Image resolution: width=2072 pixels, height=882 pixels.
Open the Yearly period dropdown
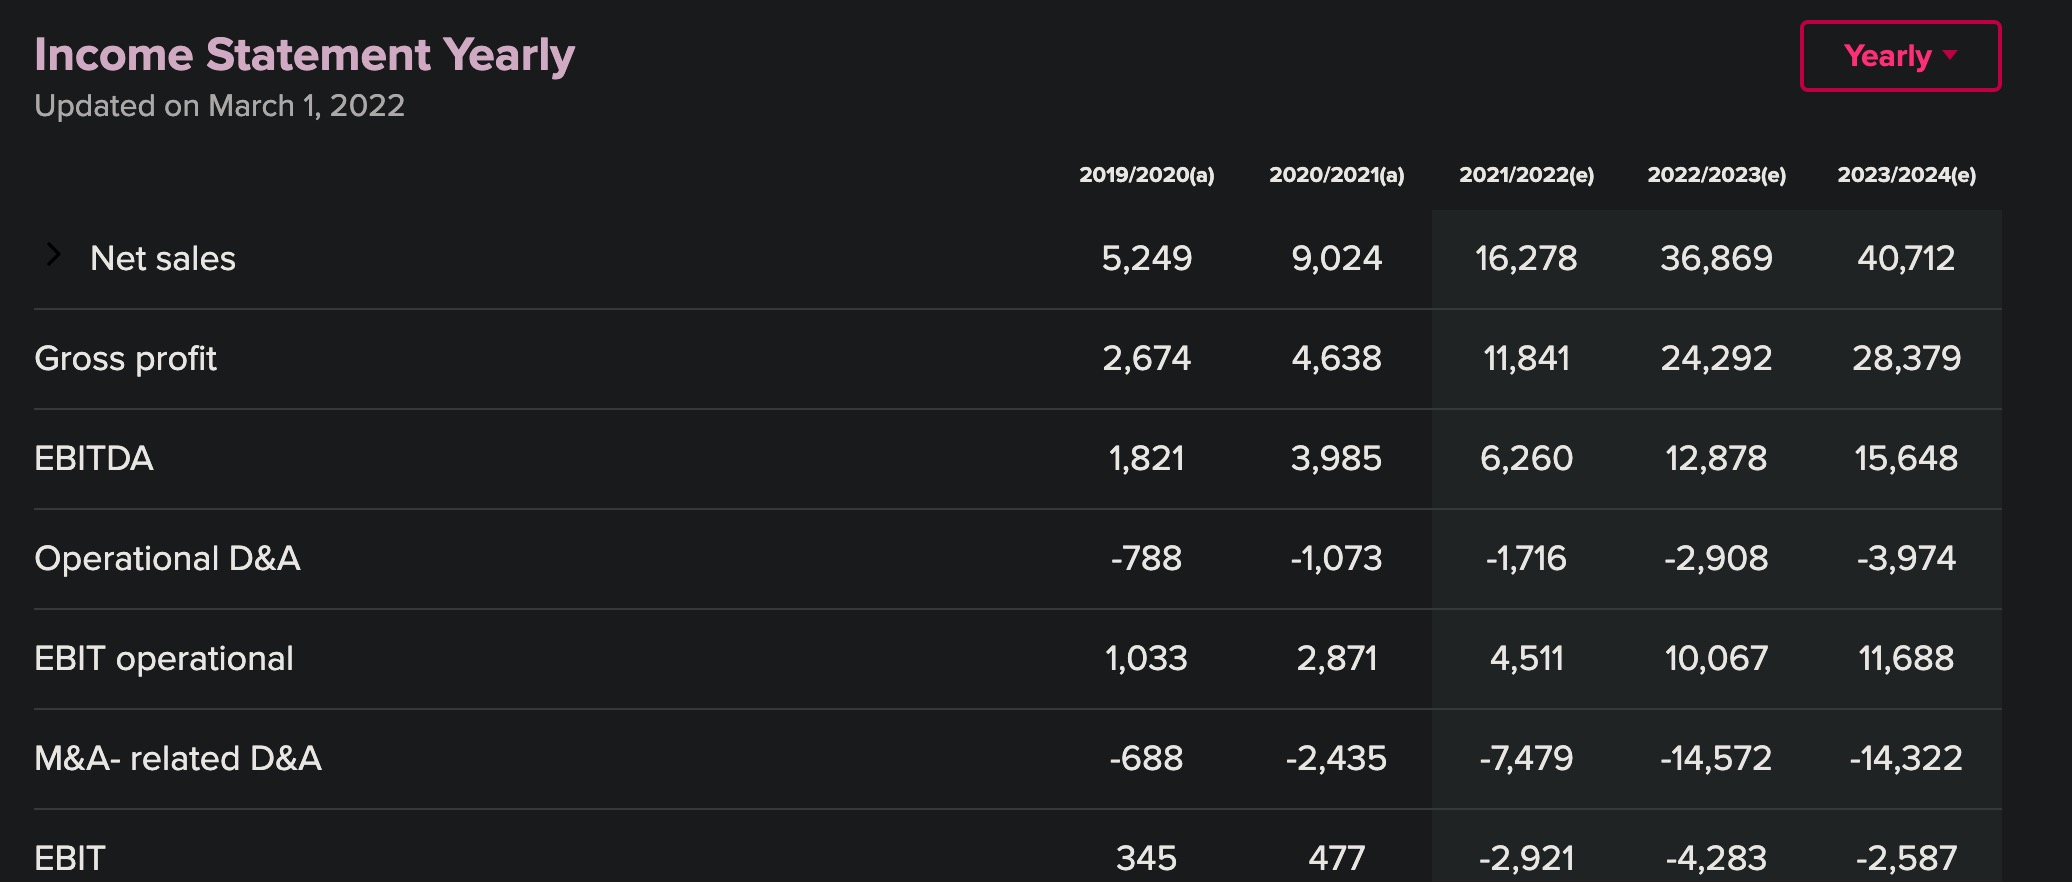[1899, 56]
